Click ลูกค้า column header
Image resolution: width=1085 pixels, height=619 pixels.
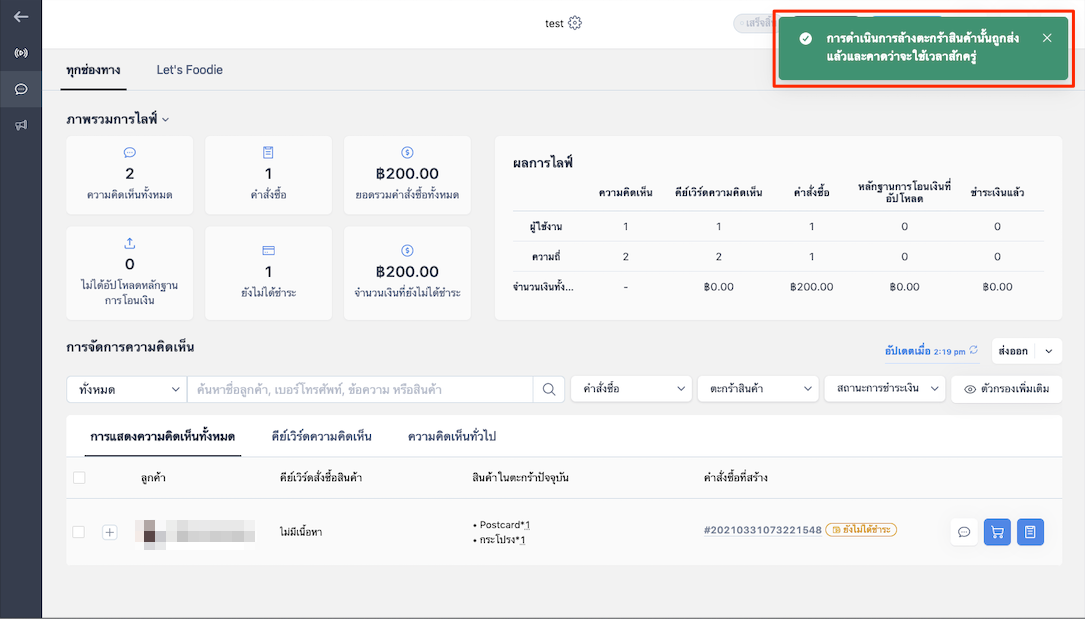click(x=153, y=478)
